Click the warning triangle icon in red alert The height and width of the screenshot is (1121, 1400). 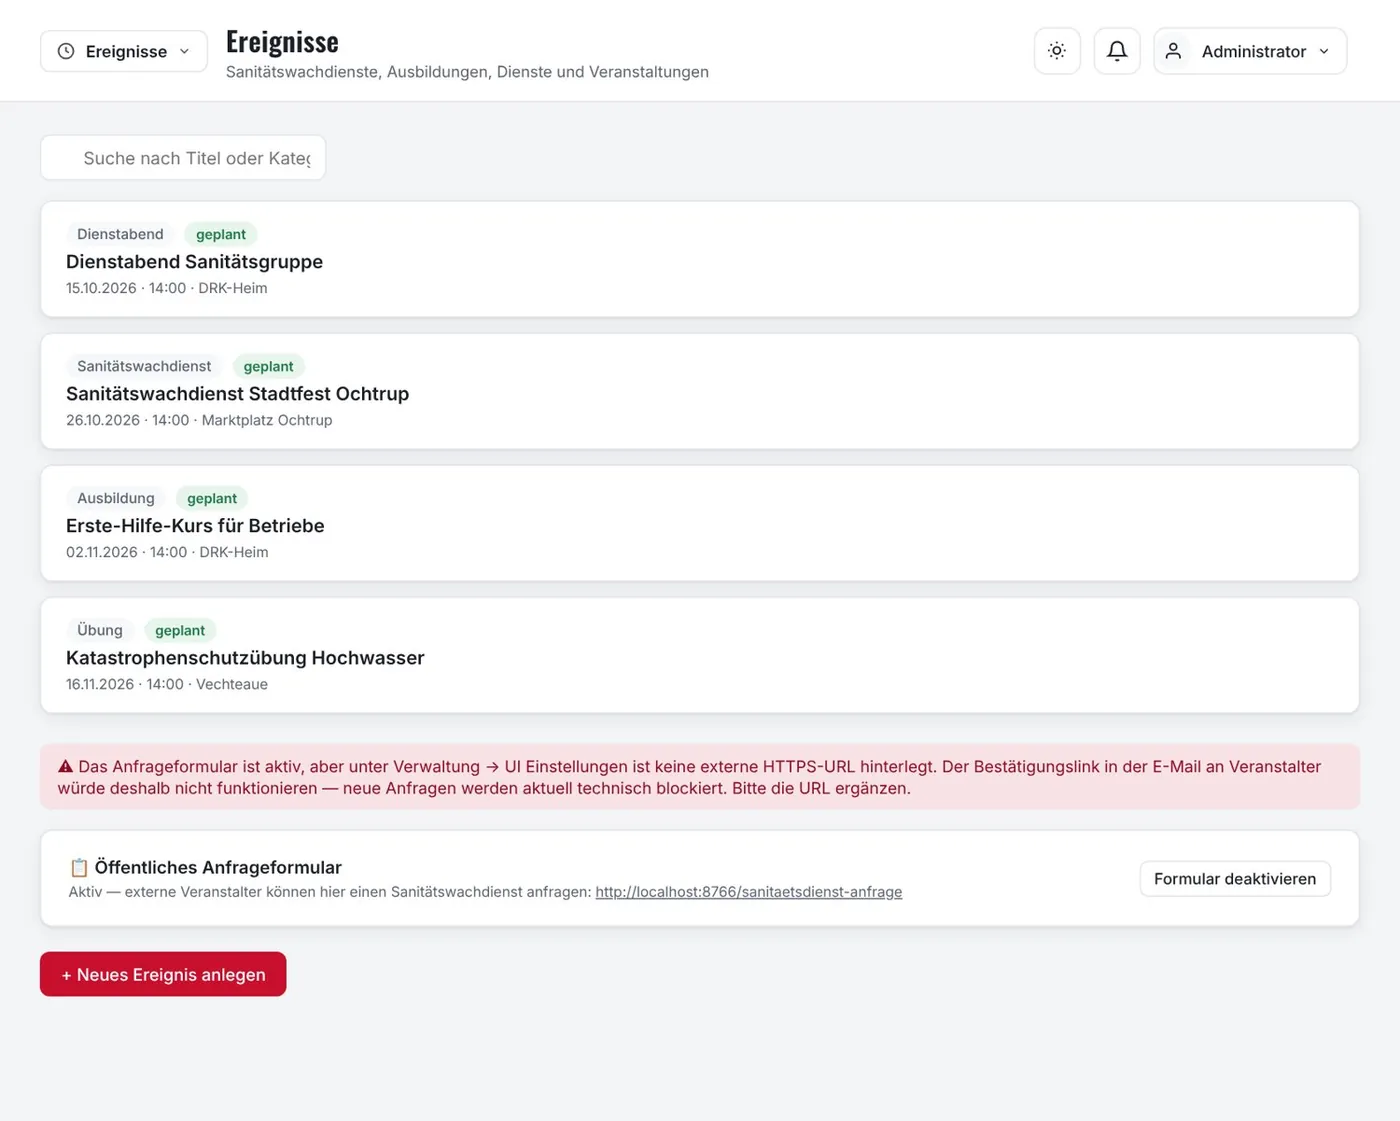click(x=66, y=767)
